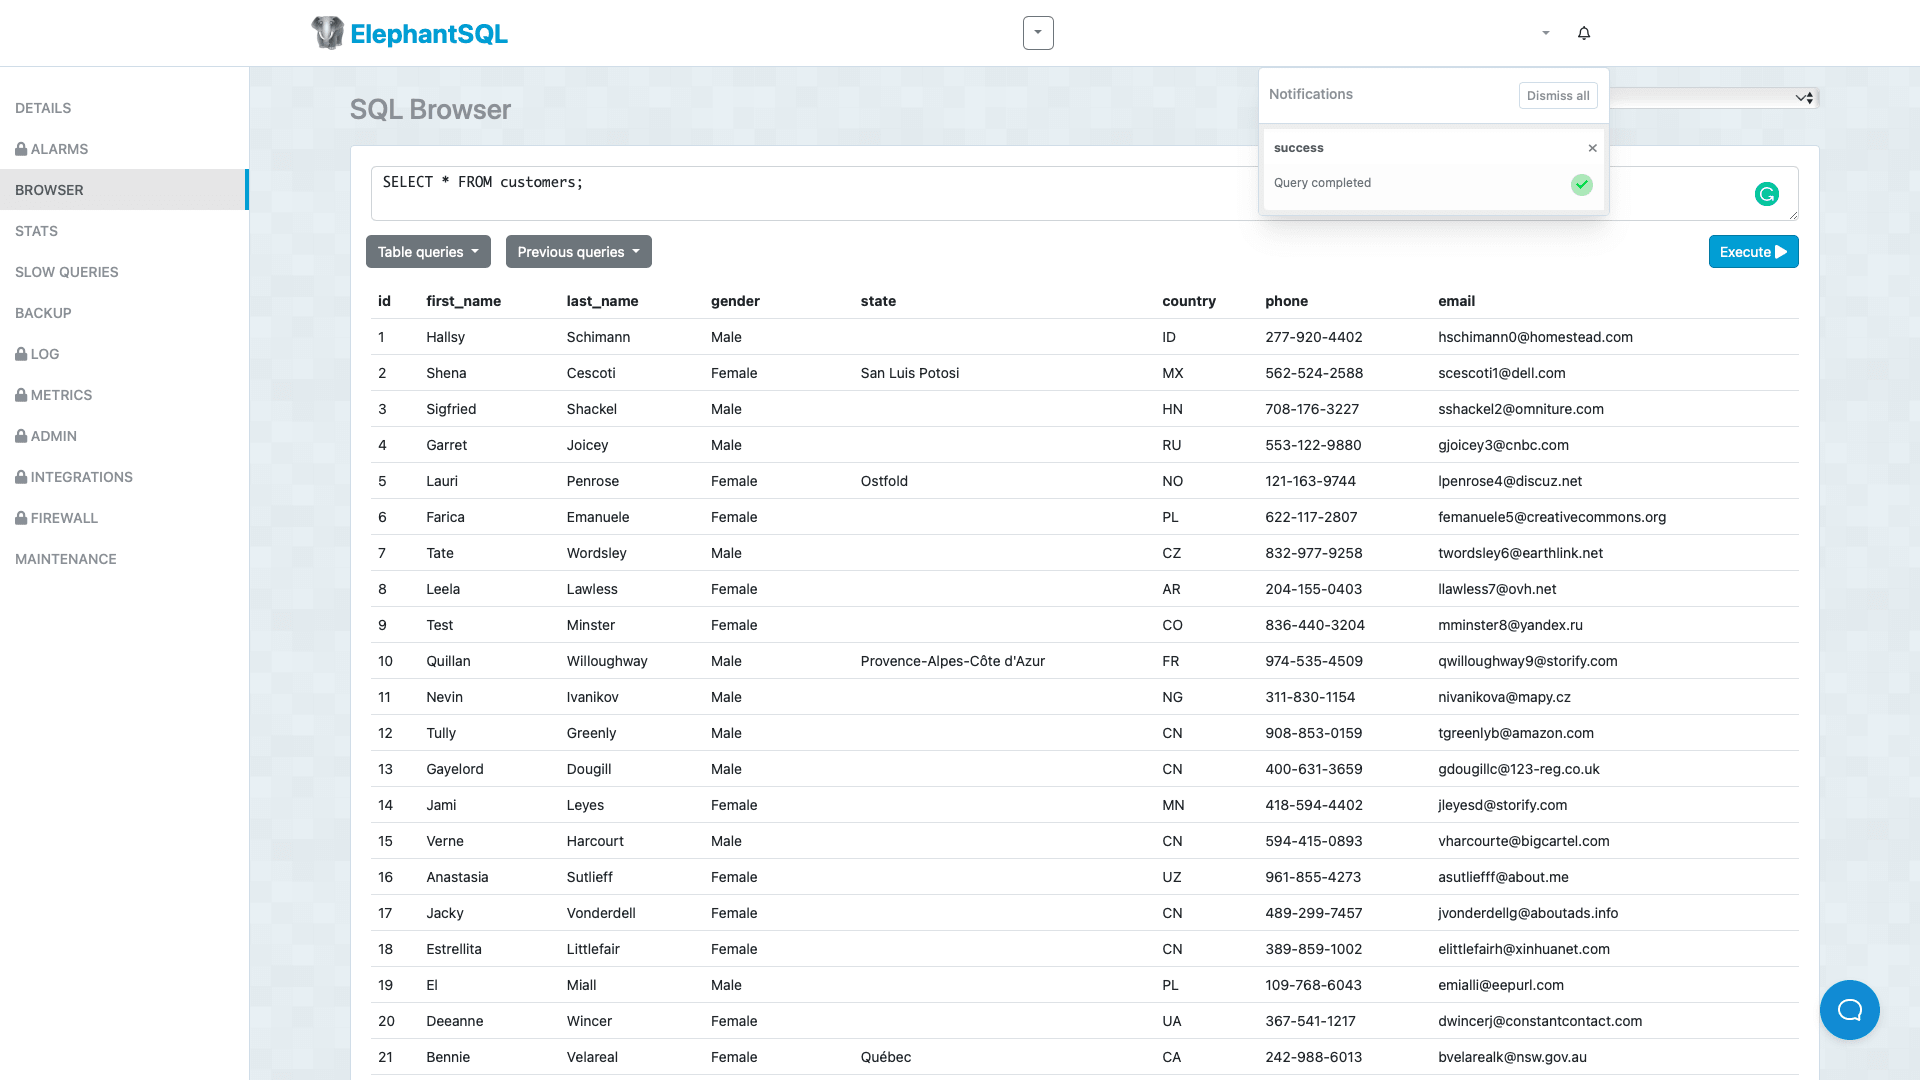Click the ADMIN sidebar icon
The width and height of the screenshot is (1920, 1080).
54,435
